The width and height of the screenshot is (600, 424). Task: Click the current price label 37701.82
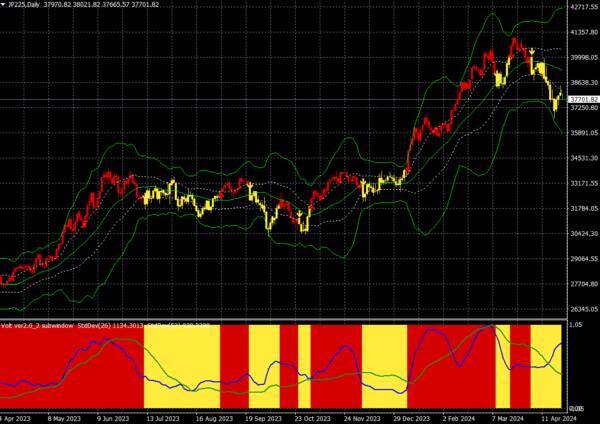584,99
